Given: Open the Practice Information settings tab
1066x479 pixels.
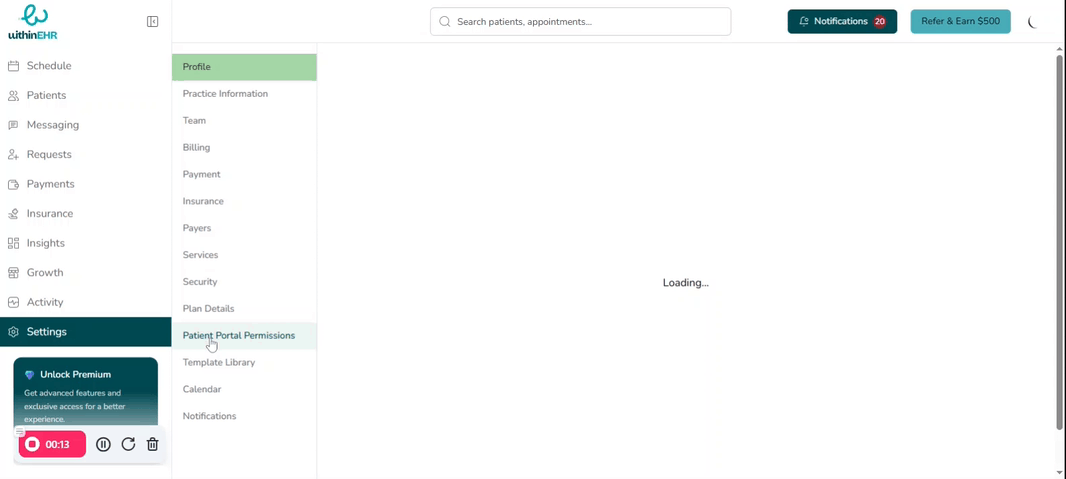Looking at the screenshot, I should [x=225, y=94].
